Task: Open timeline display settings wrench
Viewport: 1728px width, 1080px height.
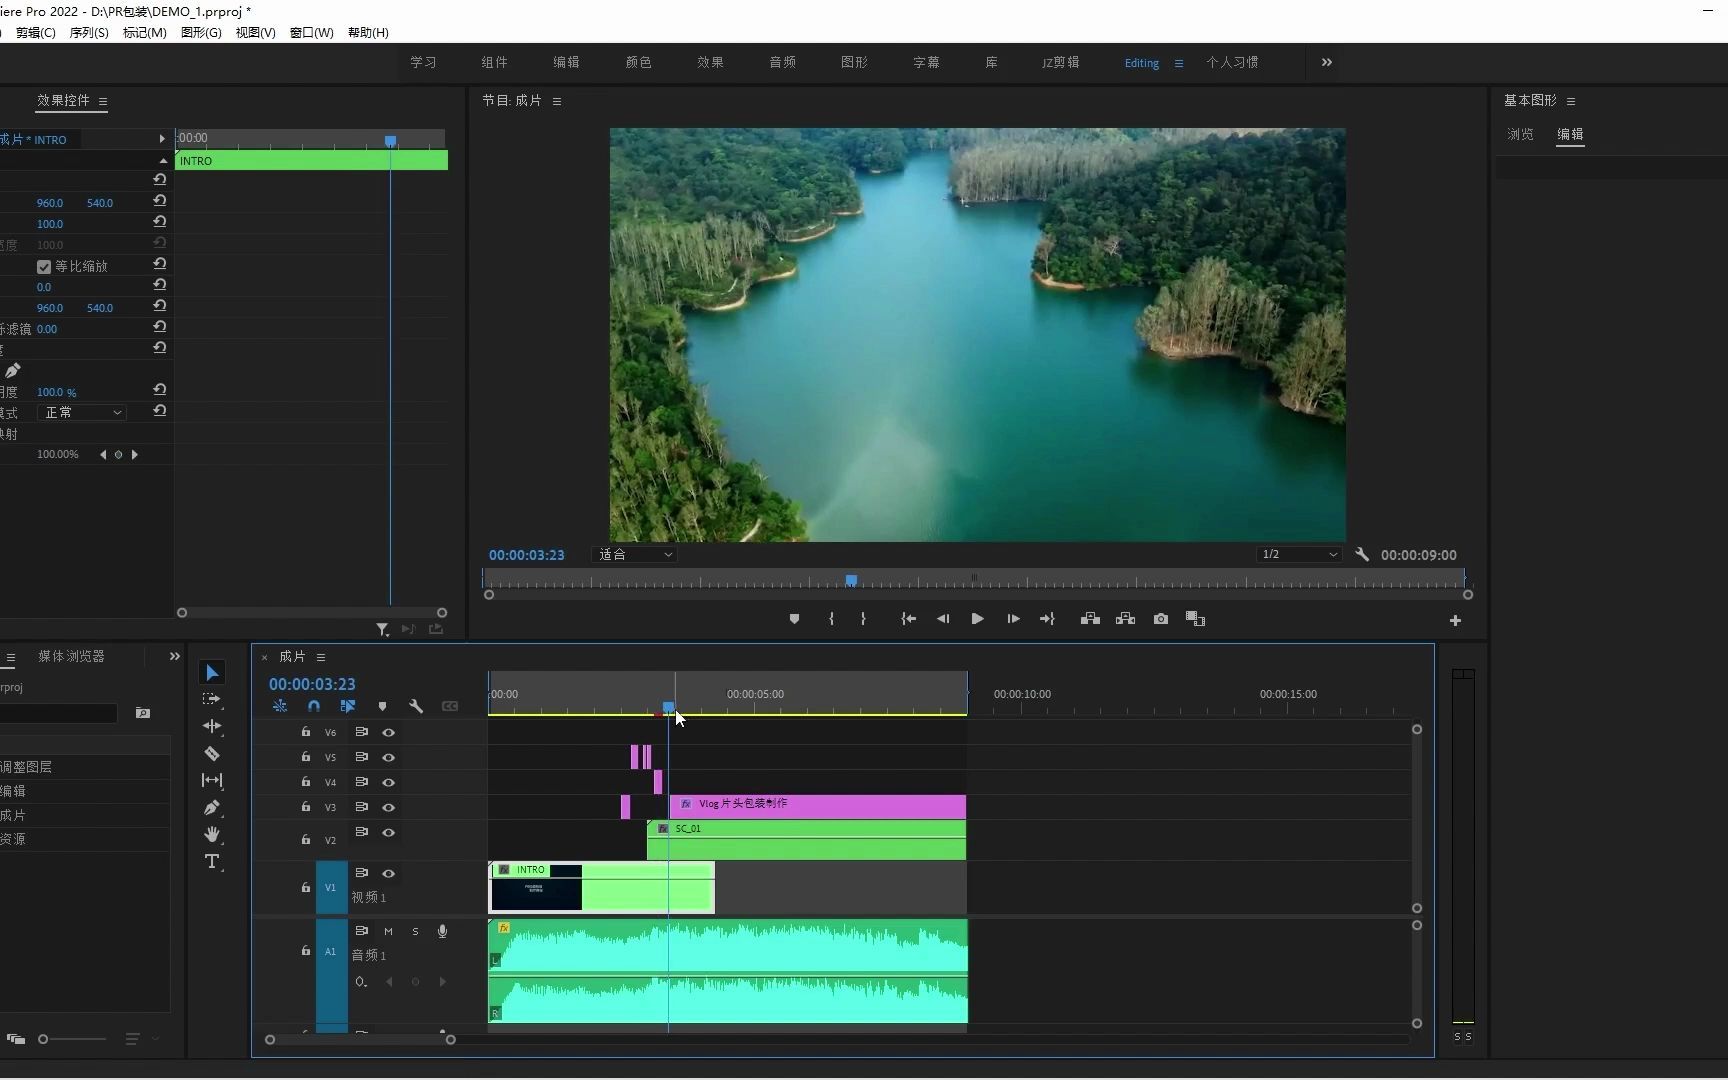Action: click(x=416, y=706)
